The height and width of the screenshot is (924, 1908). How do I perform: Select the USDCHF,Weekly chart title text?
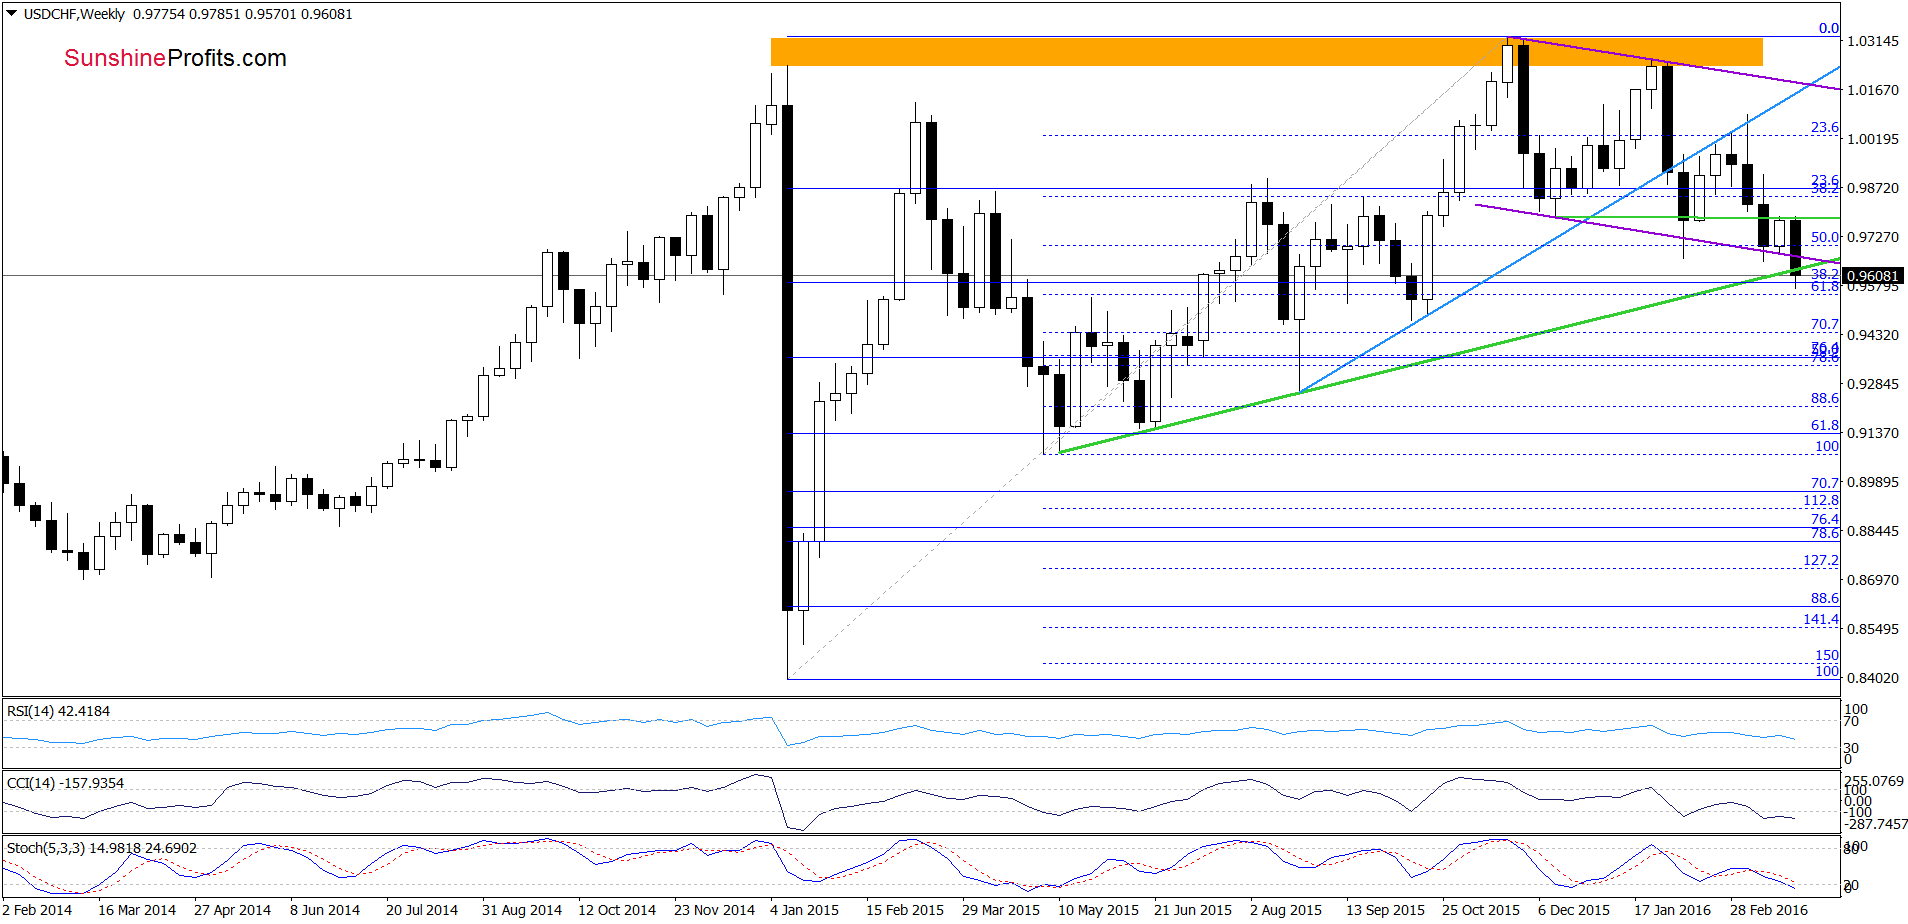point(74,14)
